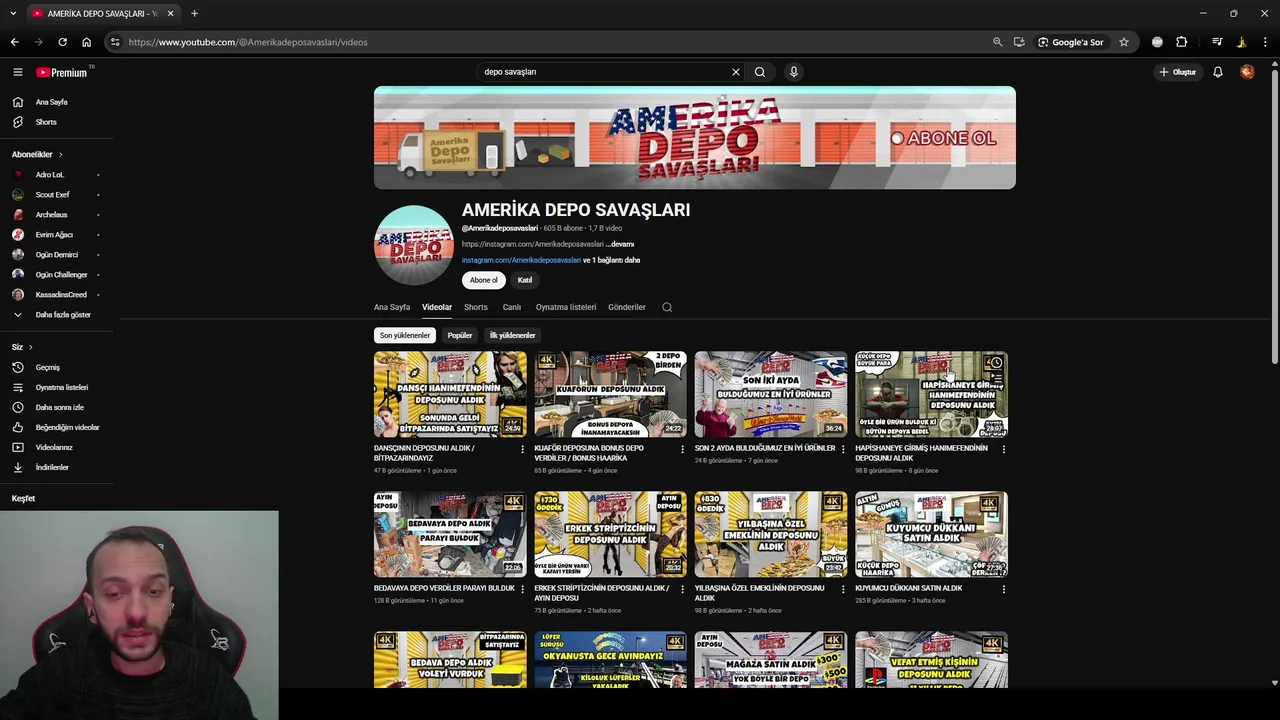The width and height of the screenshot is (1280, 720).
Task: Switch to the channel Shorts tab
Action: point(476,307)
